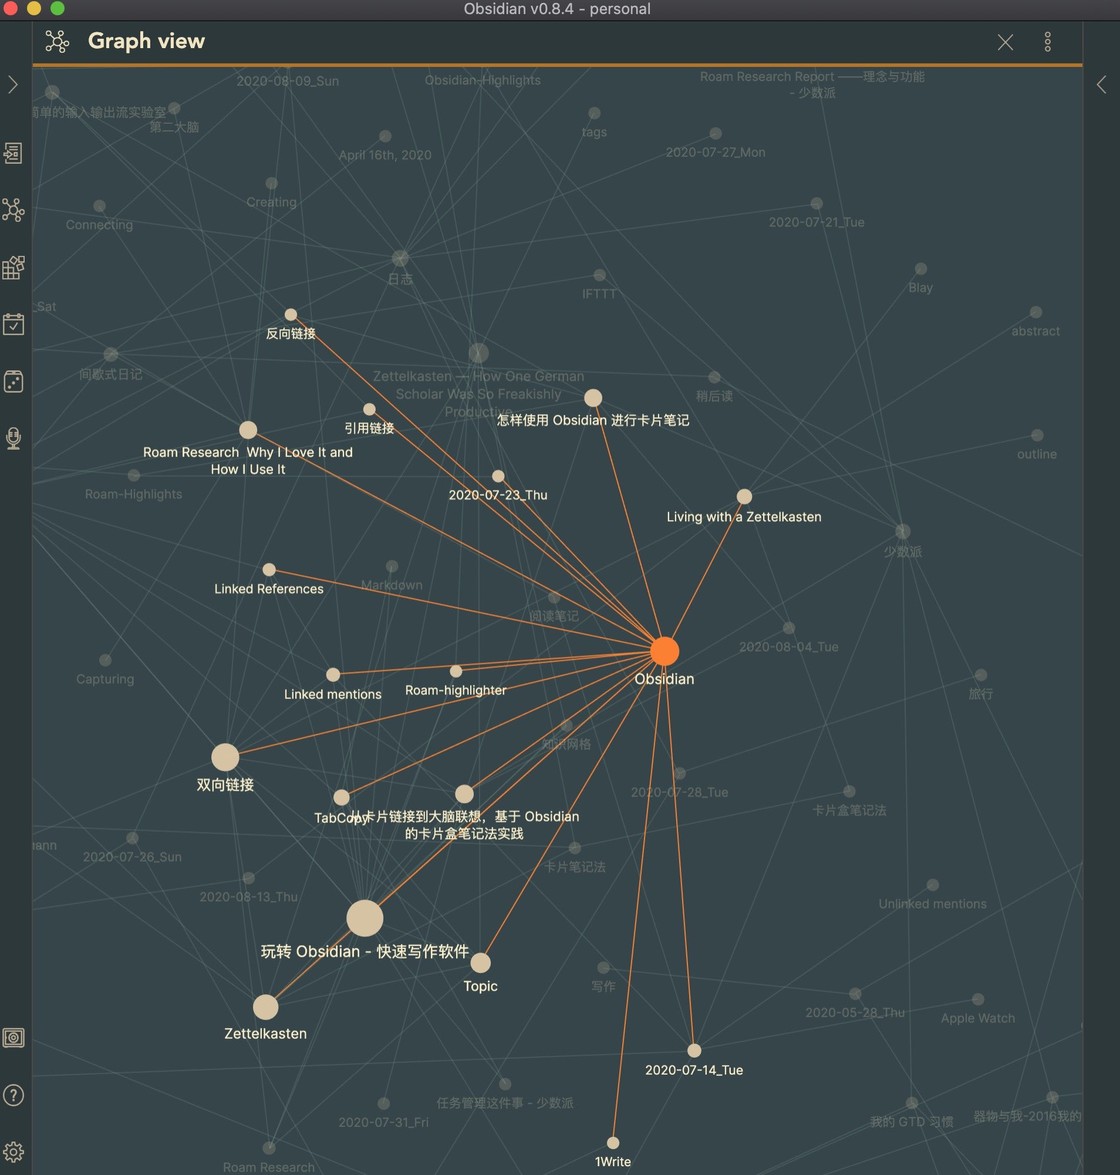This screenshot has height=1175, width=1120.
Task: Select the dimmed Blay node
Action: coord(921,268)
